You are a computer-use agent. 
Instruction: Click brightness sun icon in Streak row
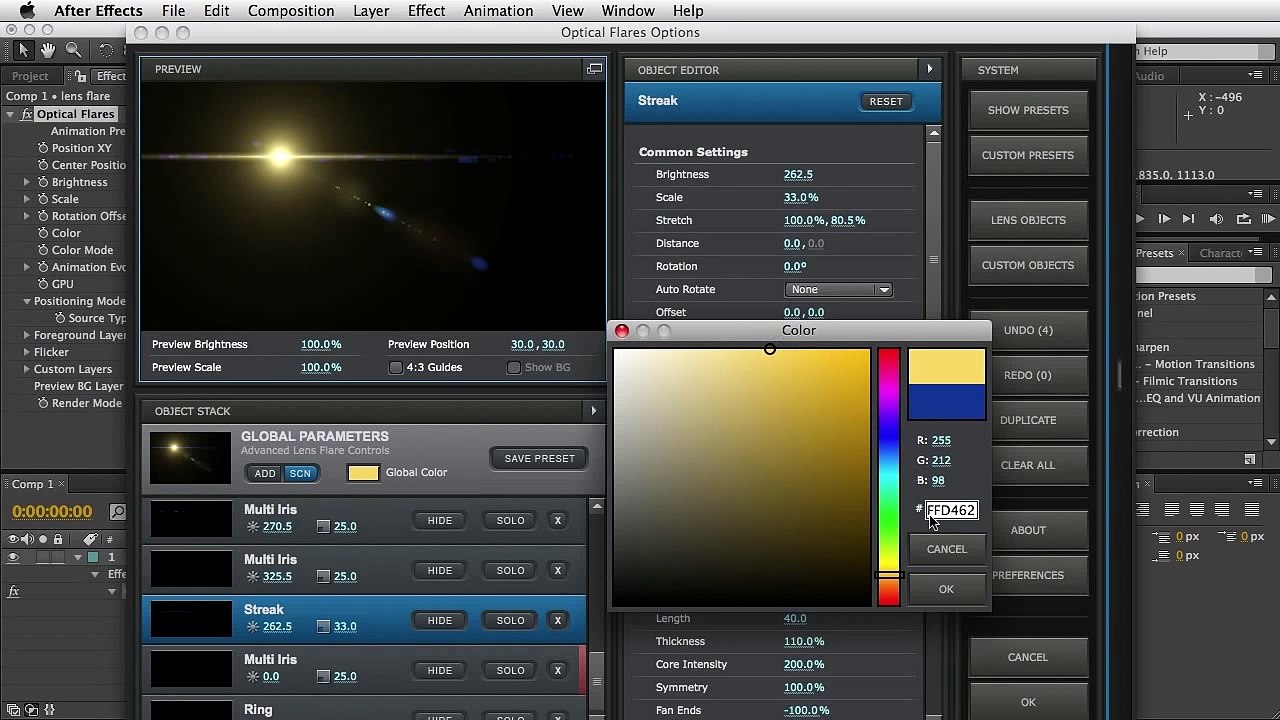click(253, 627)
